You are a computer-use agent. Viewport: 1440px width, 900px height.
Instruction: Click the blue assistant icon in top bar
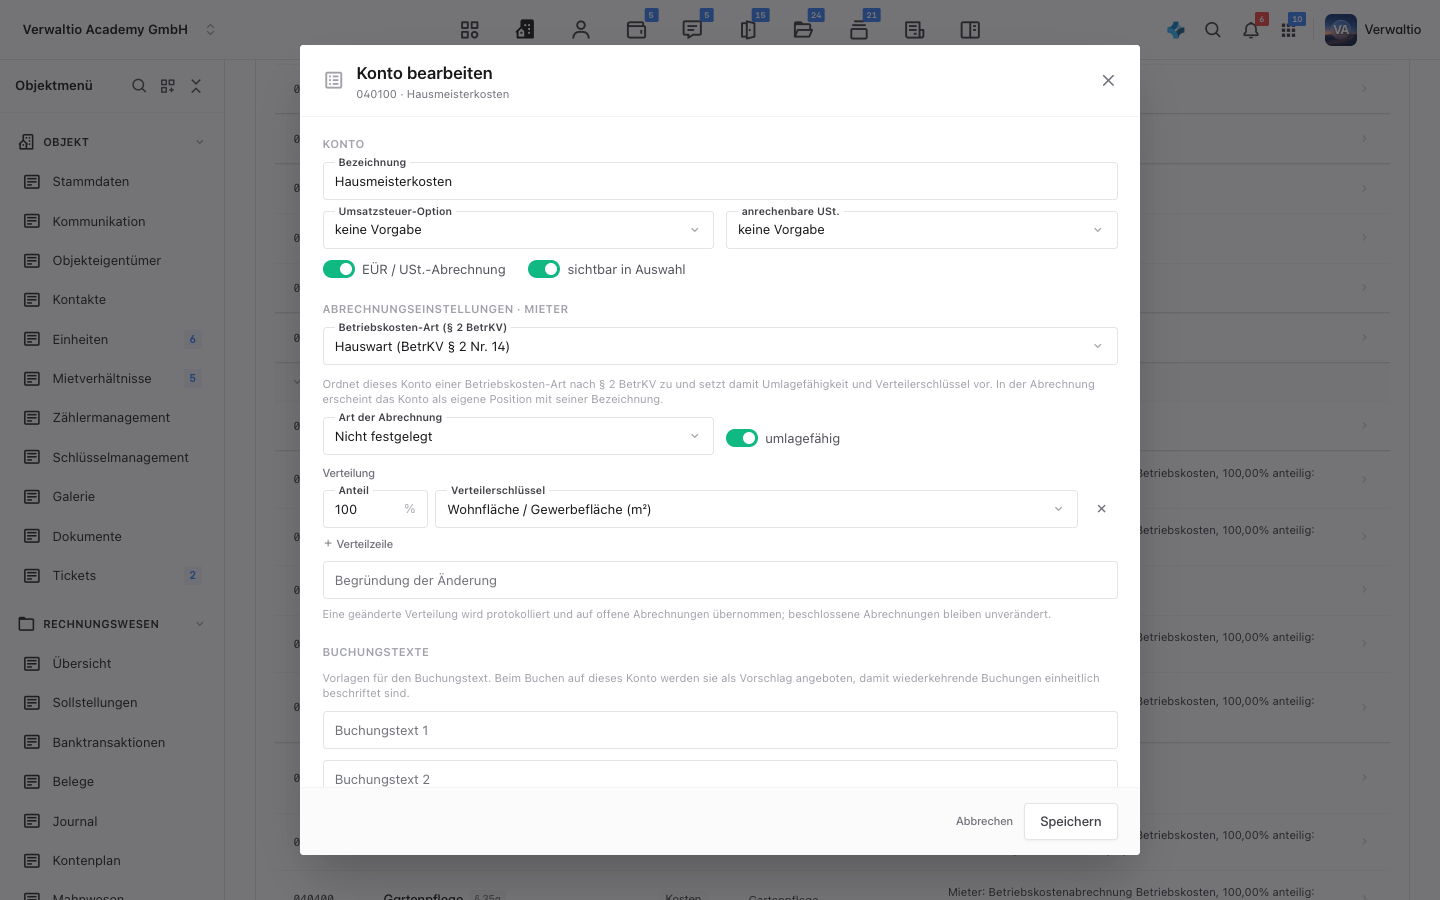[1176, 30]
